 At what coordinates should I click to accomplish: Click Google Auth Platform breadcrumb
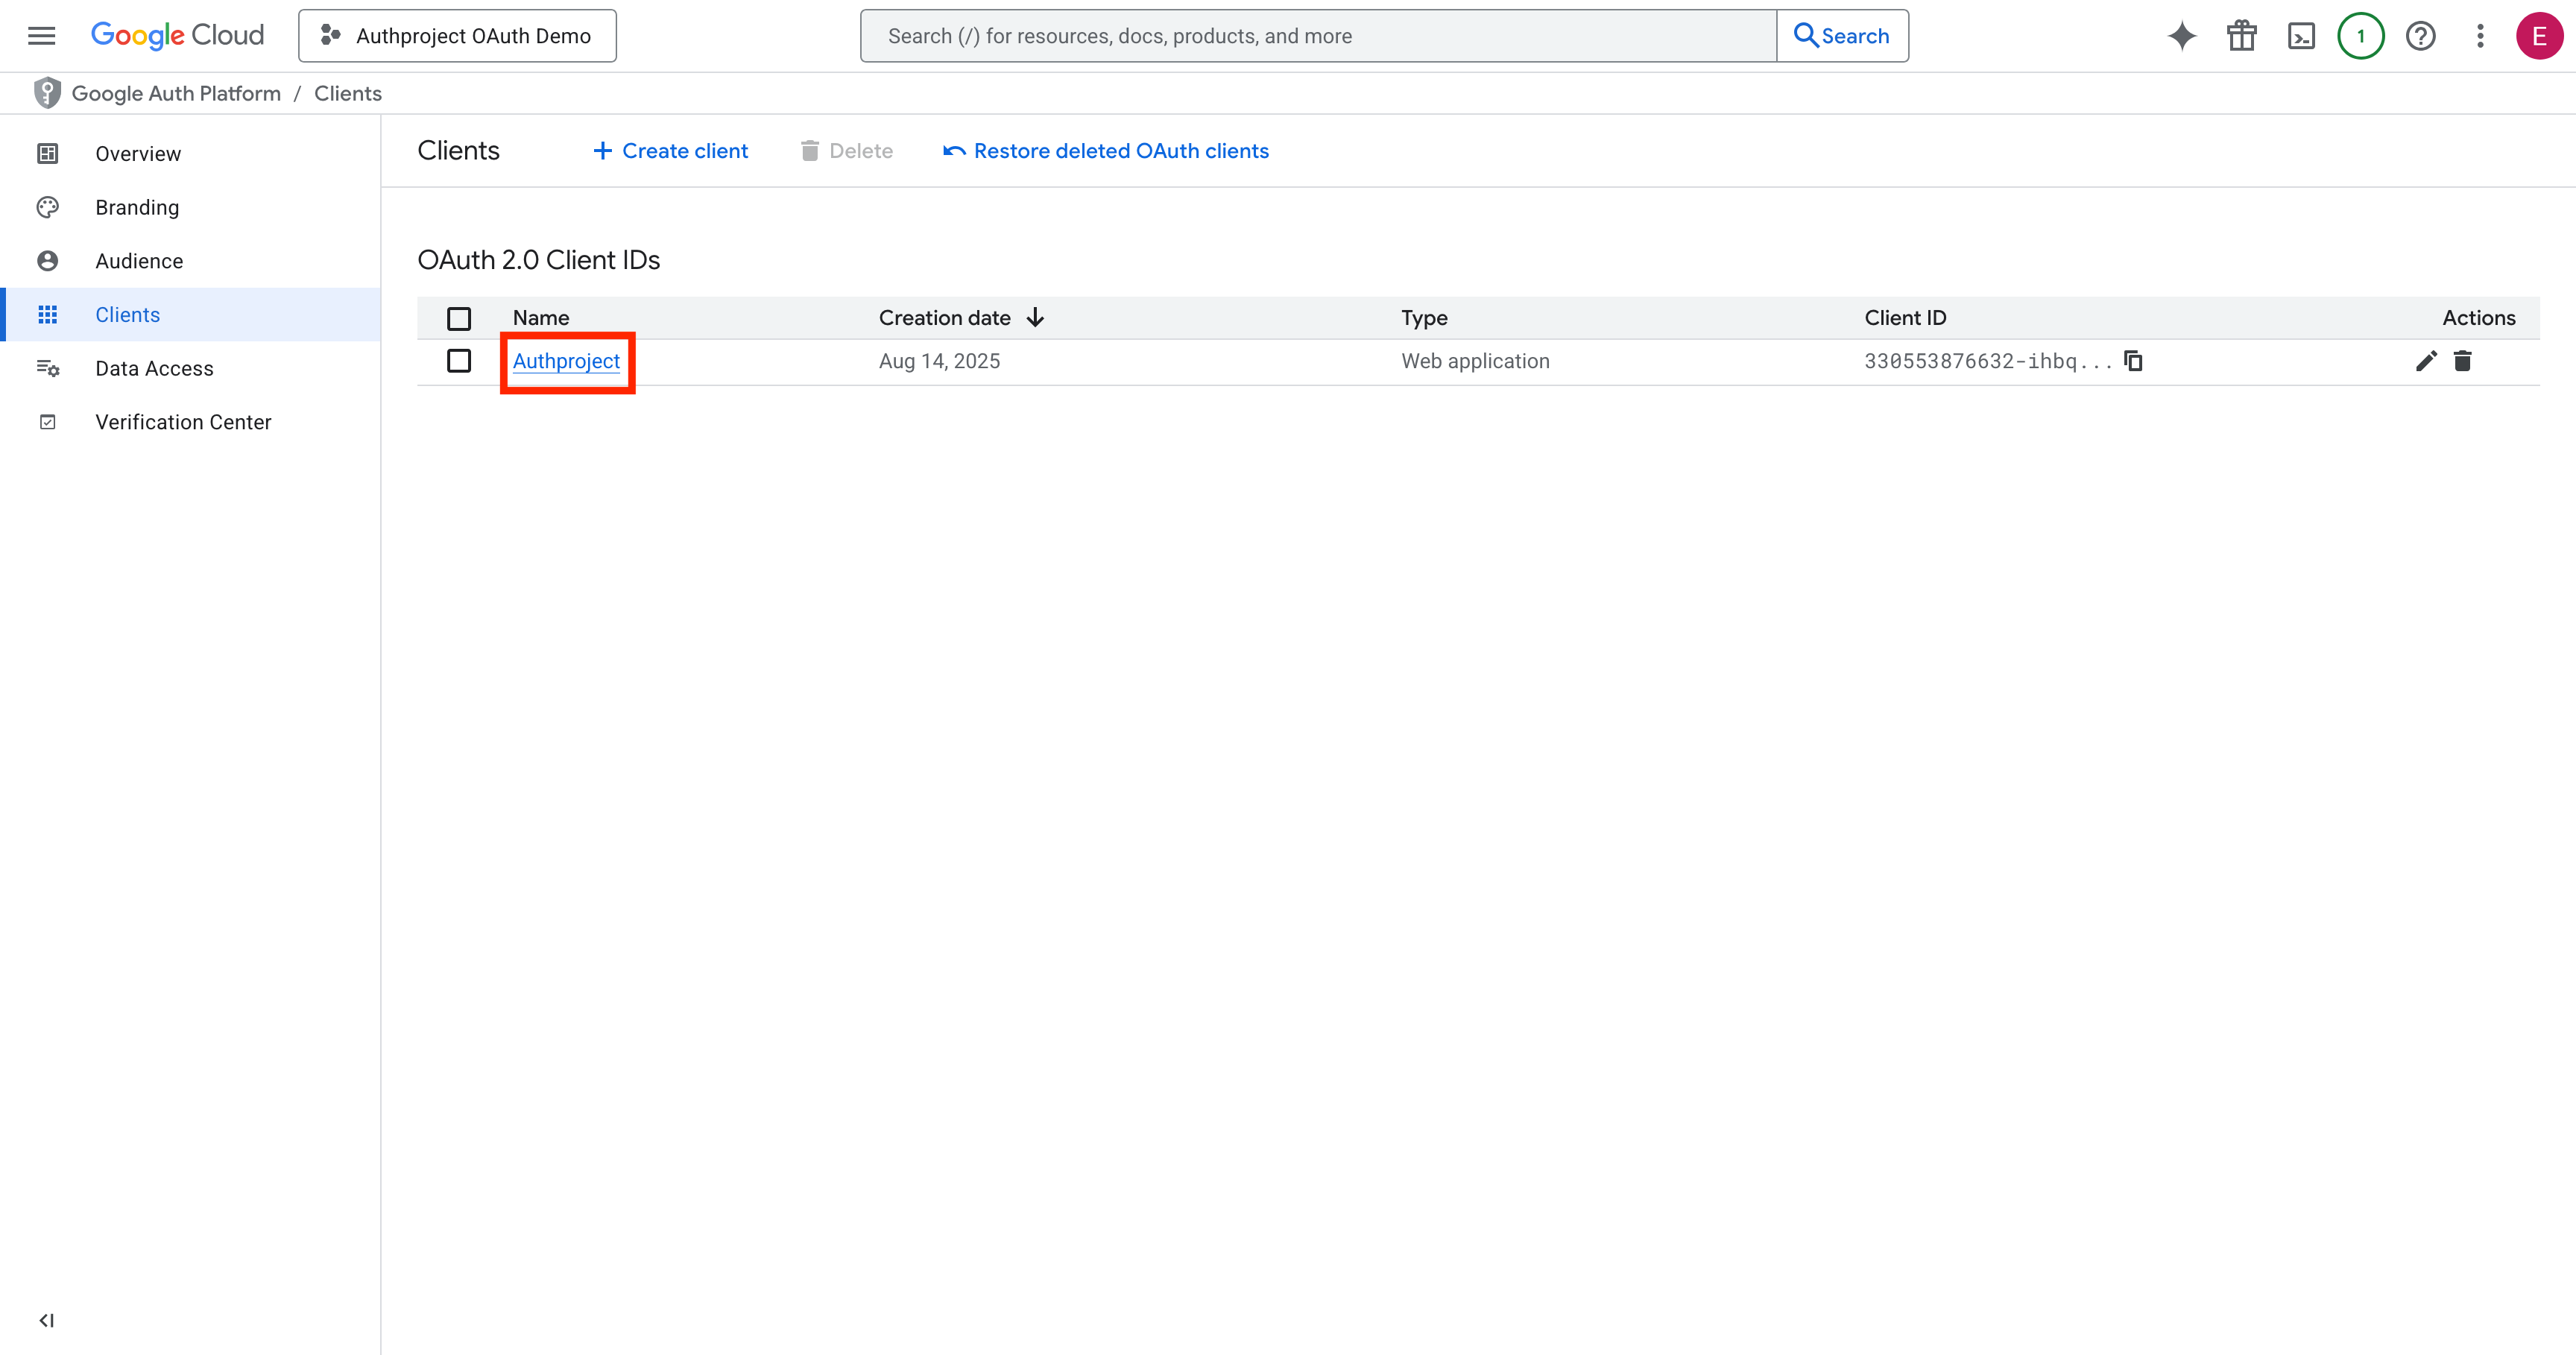coord(176,93)
